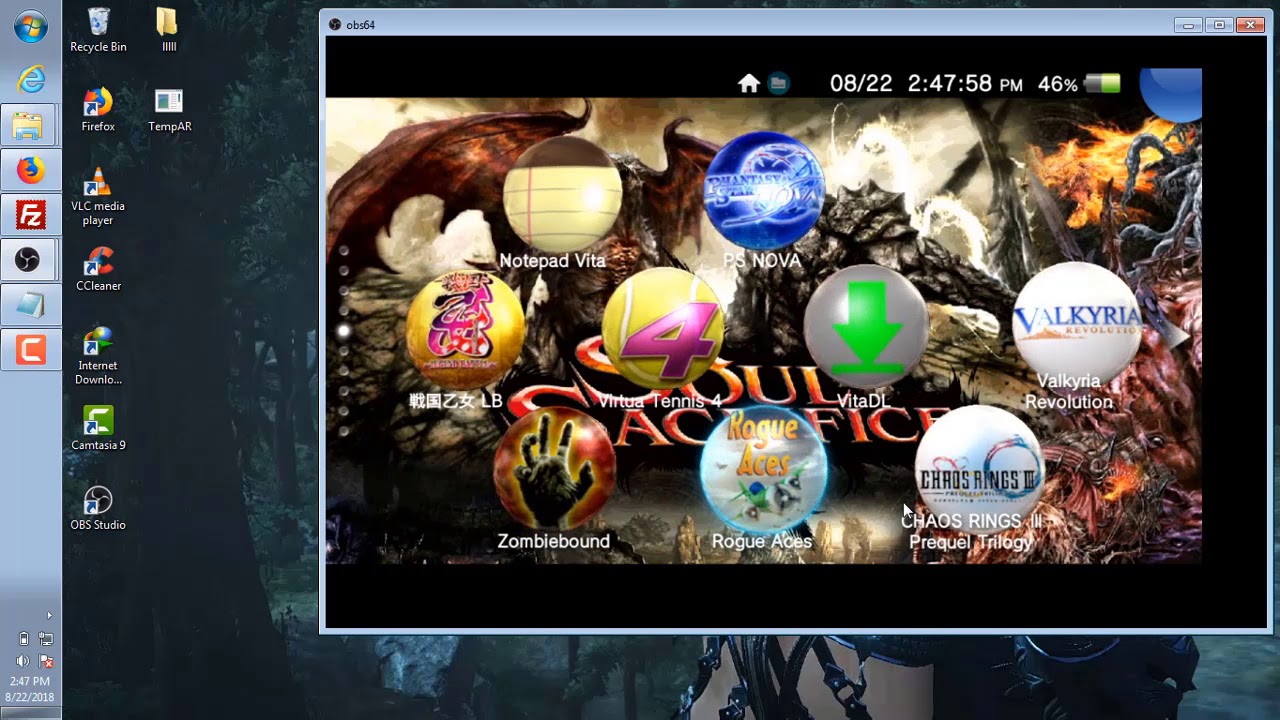Click the 46% battery percentage text
Viewport: 1280px width, 720px height.
click(x=1058, y=85)
